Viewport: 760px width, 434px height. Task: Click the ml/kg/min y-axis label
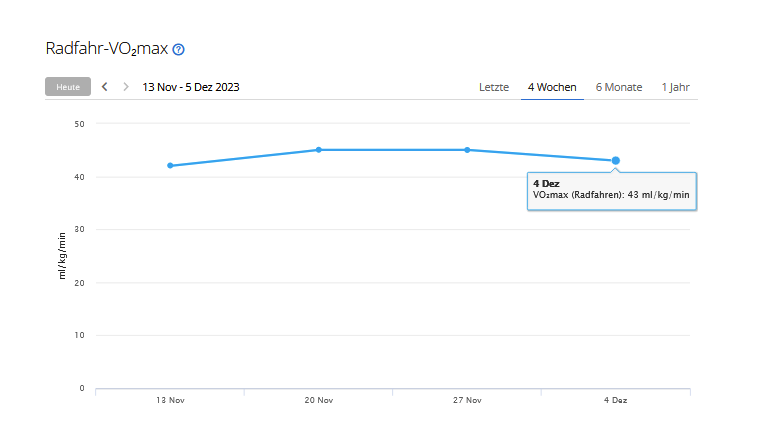click(x=62, y=254)
